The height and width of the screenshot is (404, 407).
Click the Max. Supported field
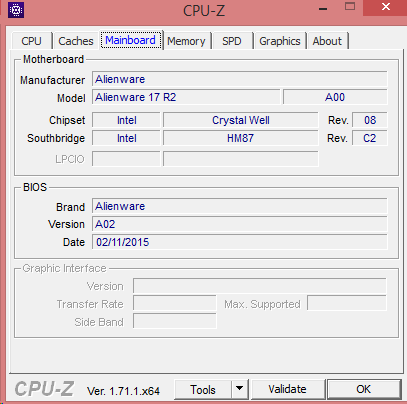click(347, 304)
